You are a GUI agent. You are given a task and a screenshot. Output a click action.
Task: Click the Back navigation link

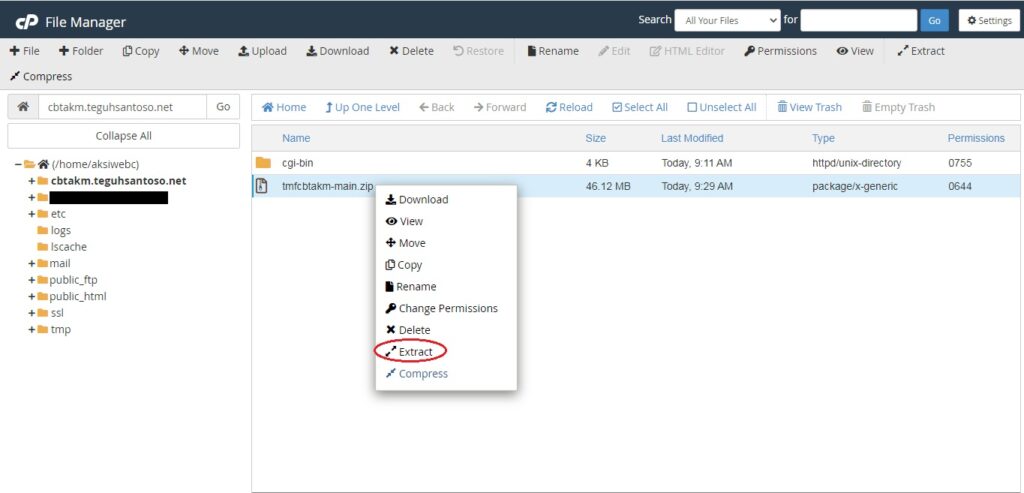(437, 107)
